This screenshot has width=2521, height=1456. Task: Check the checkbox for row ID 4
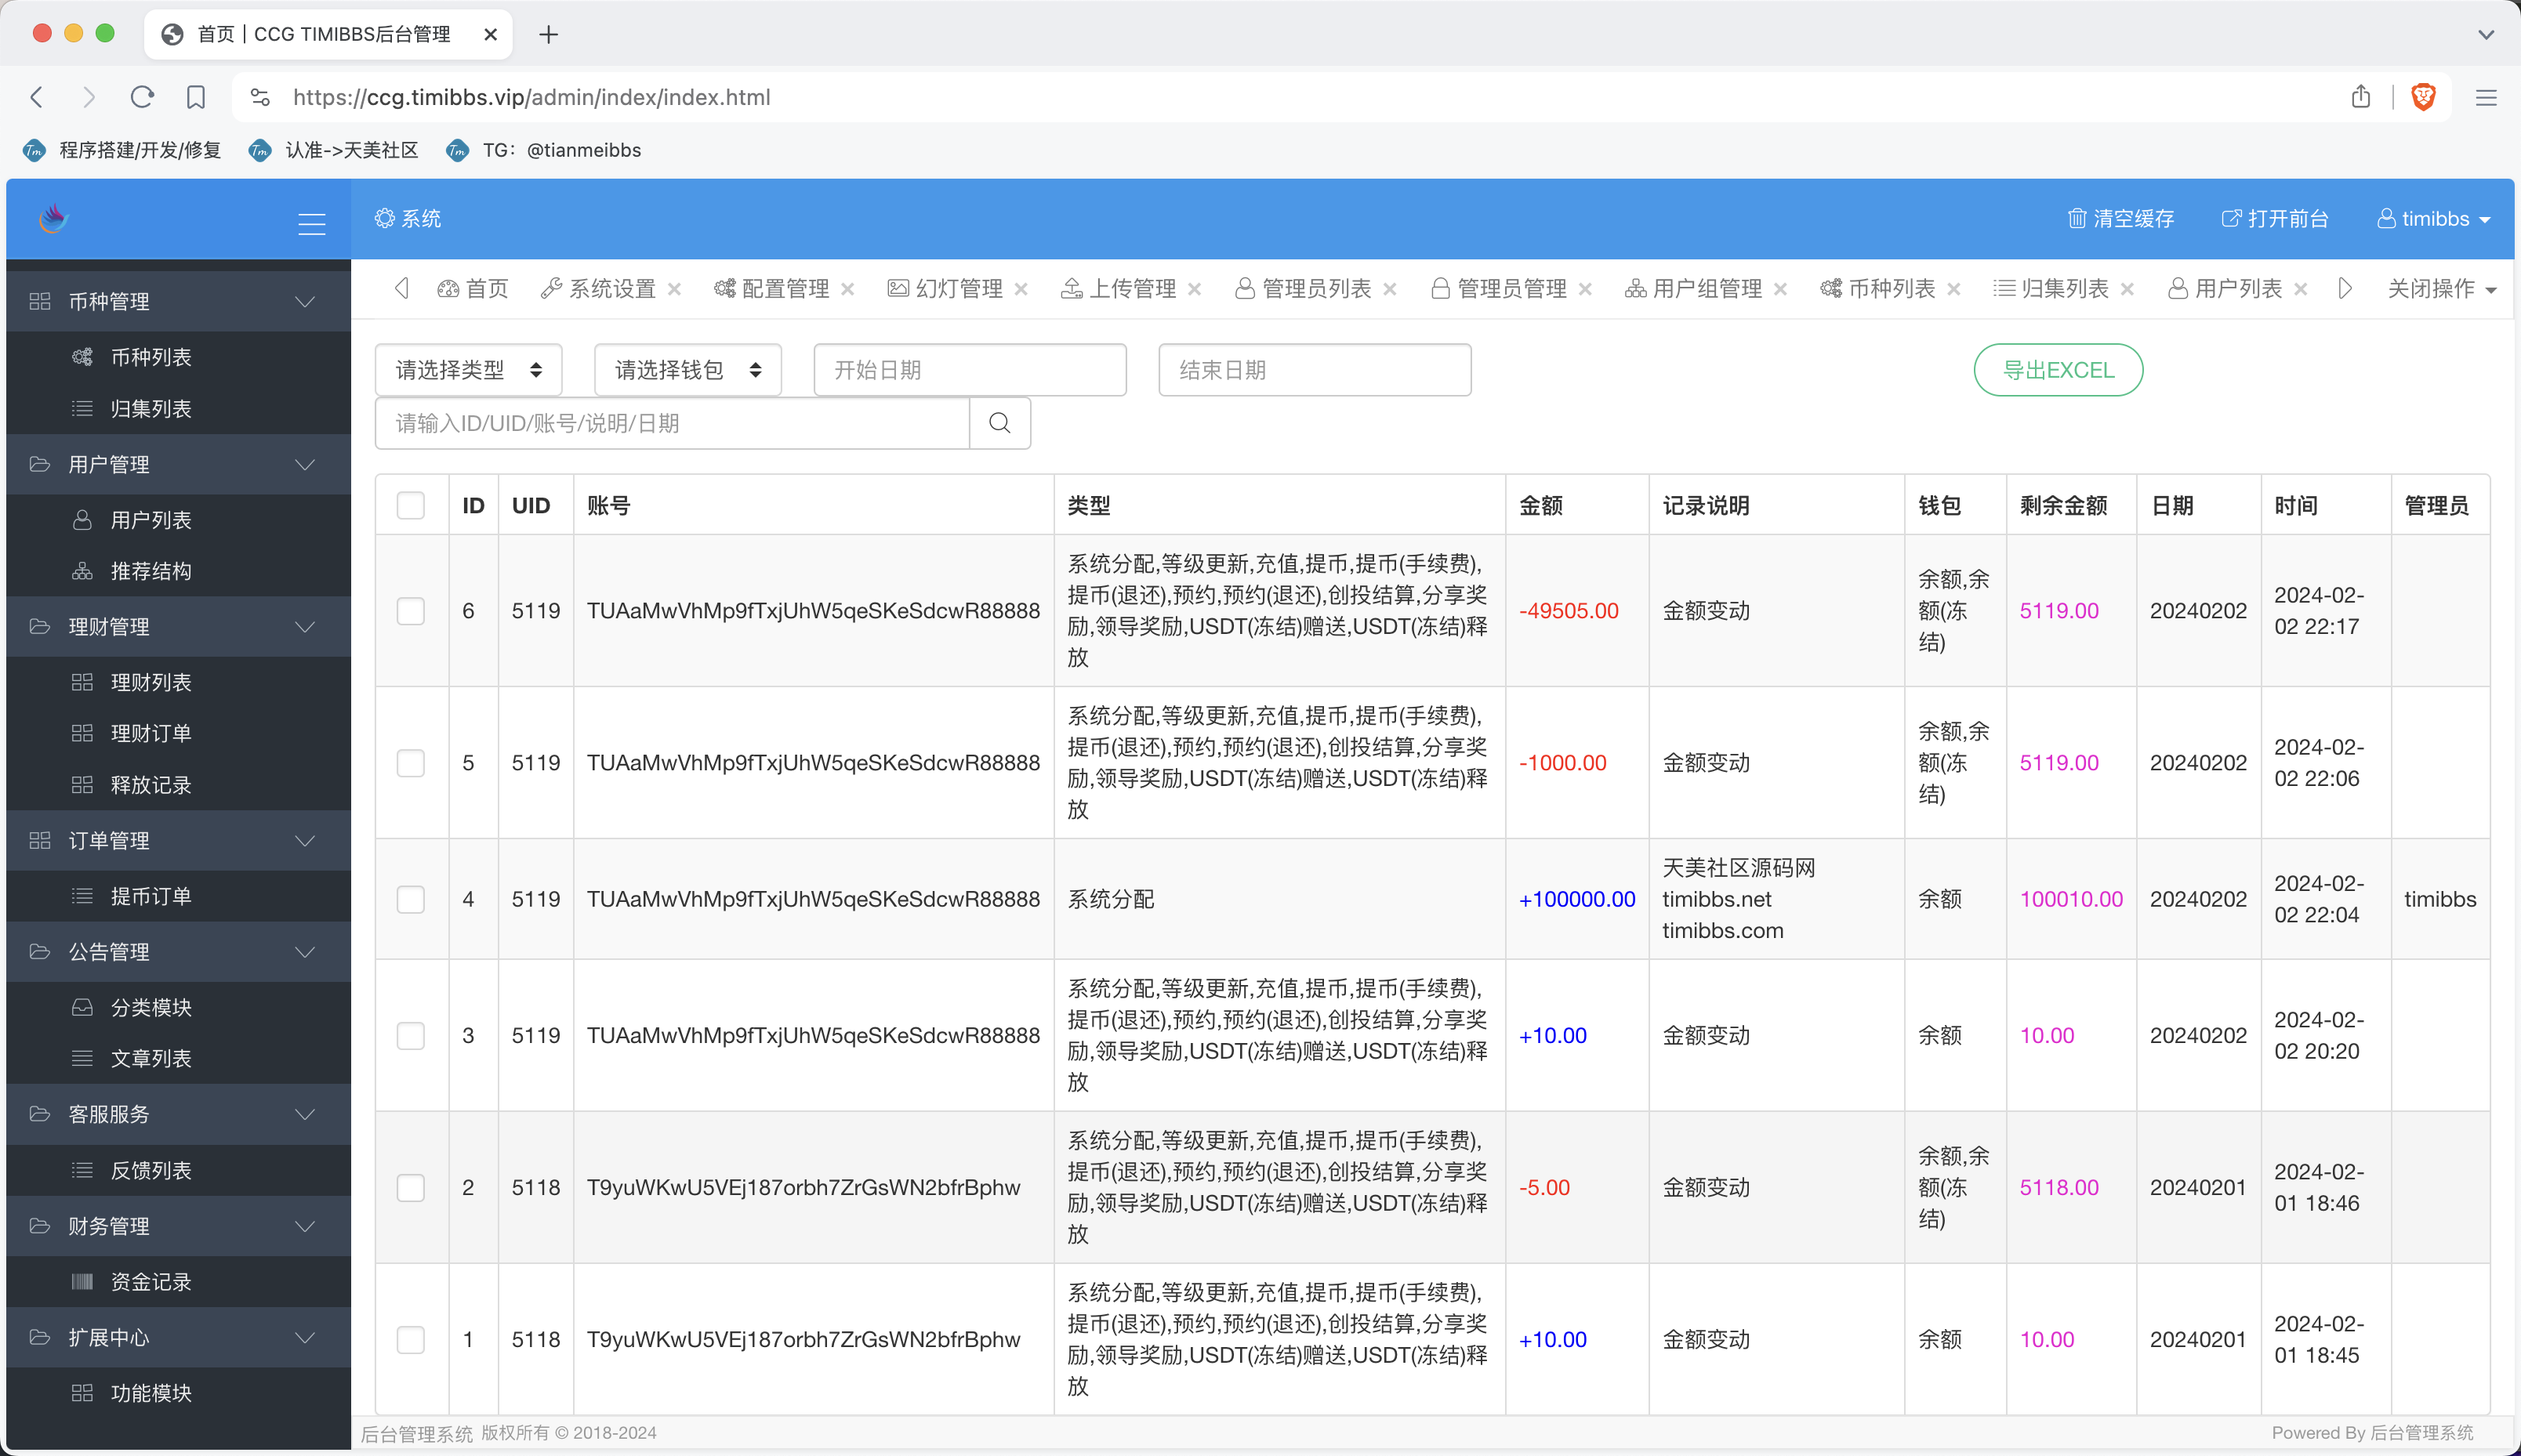(x=411, y=899)
